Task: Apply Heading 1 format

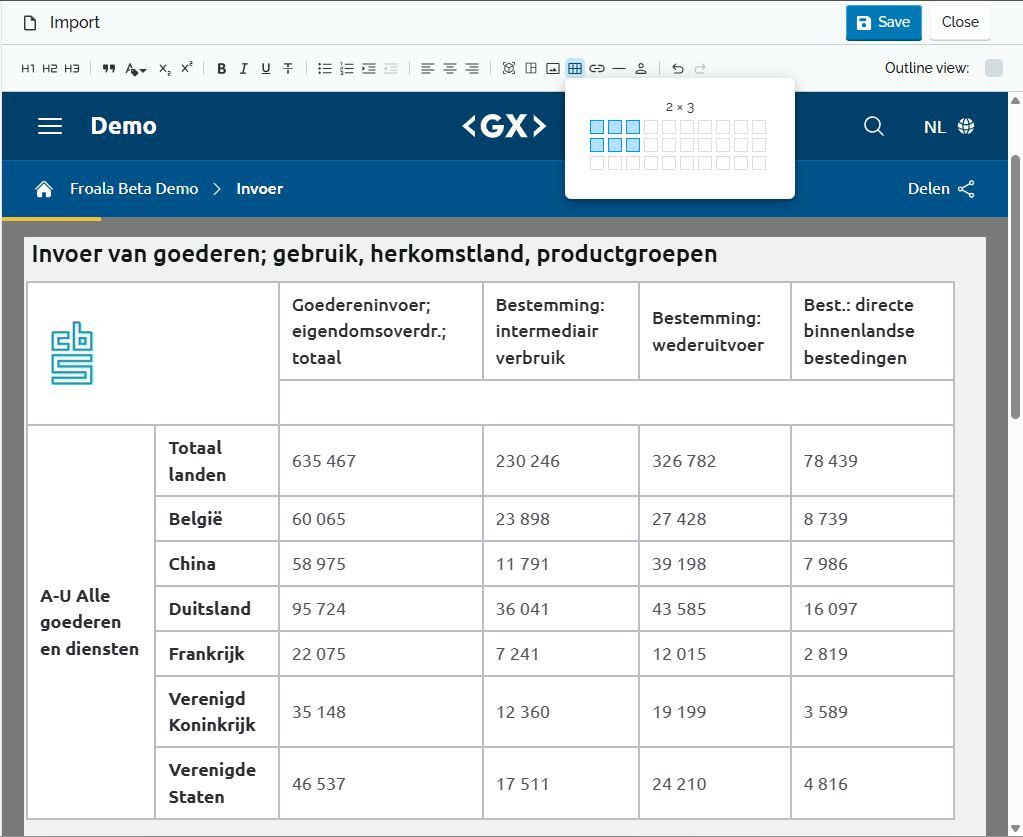Action: pos(28,68)
